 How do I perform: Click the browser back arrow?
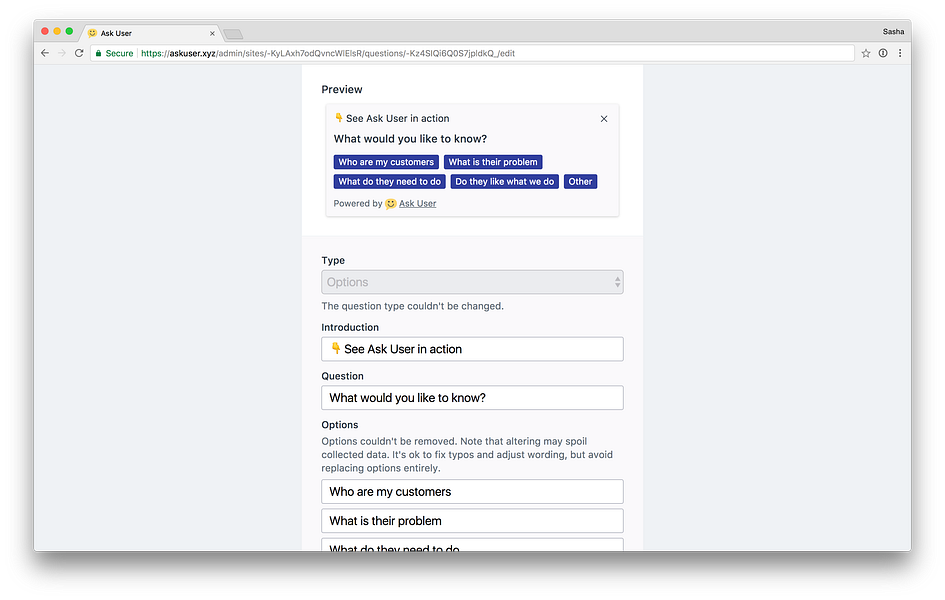point(45,53)
